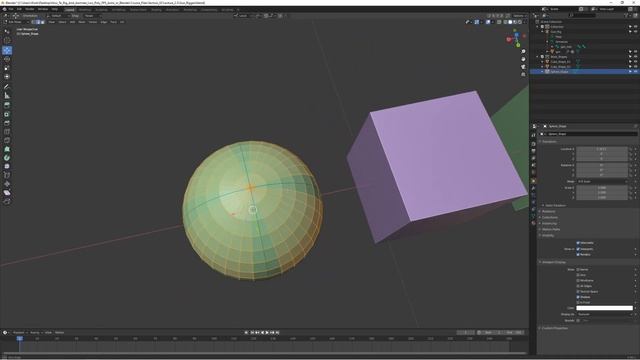Open the rotation Mode dropdown

(602, 181)
